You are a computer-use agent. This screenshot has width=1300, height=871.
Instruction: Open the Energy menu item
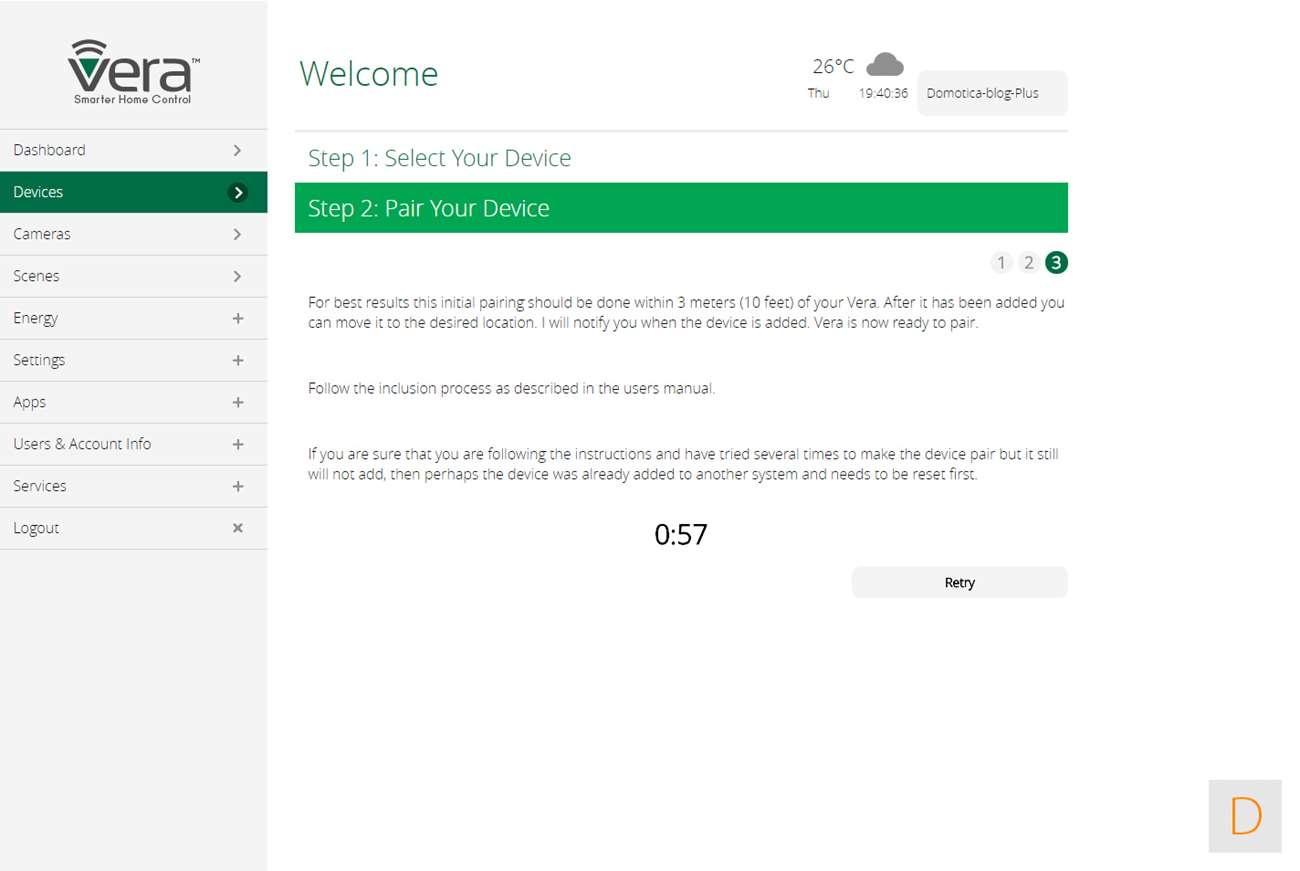134,318
